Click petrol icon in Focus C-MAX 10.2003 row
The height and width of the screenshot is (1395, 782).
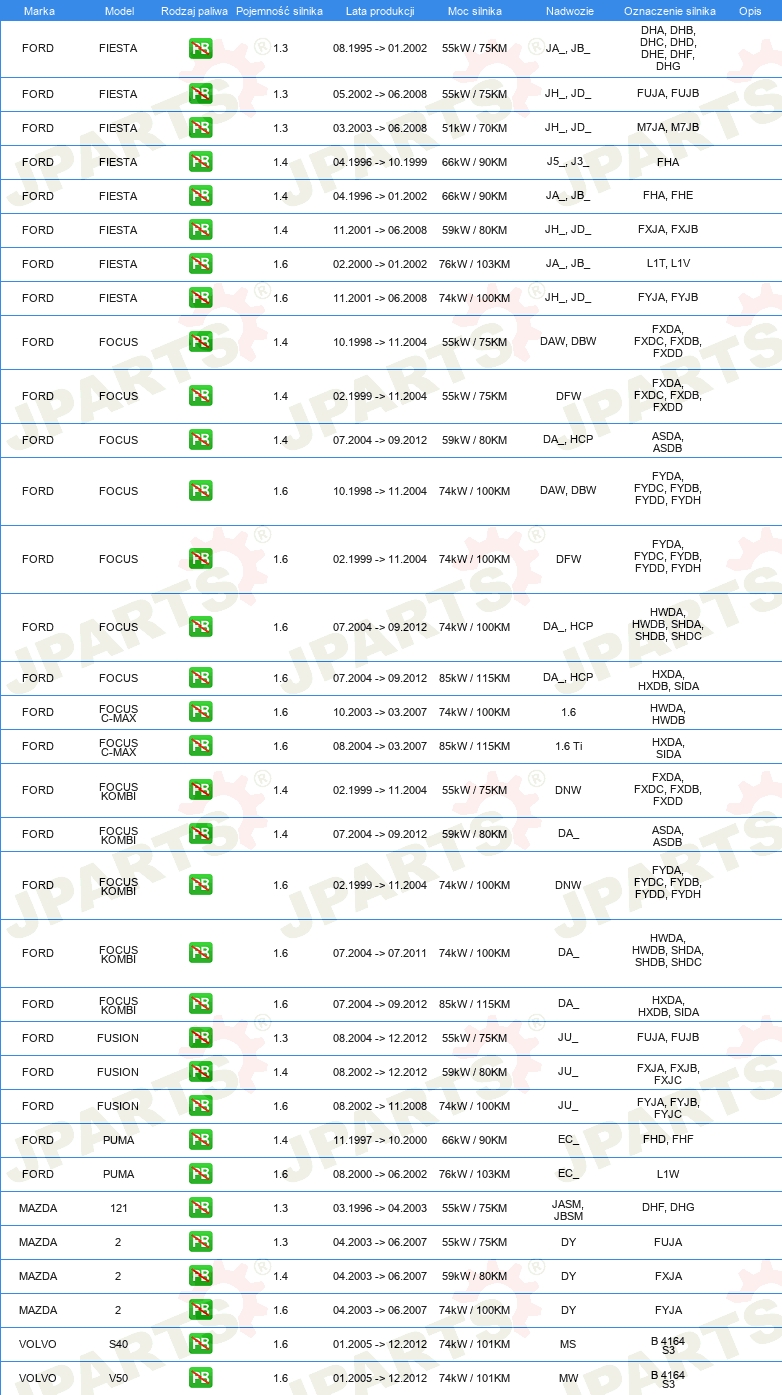[x=201, y=712]
